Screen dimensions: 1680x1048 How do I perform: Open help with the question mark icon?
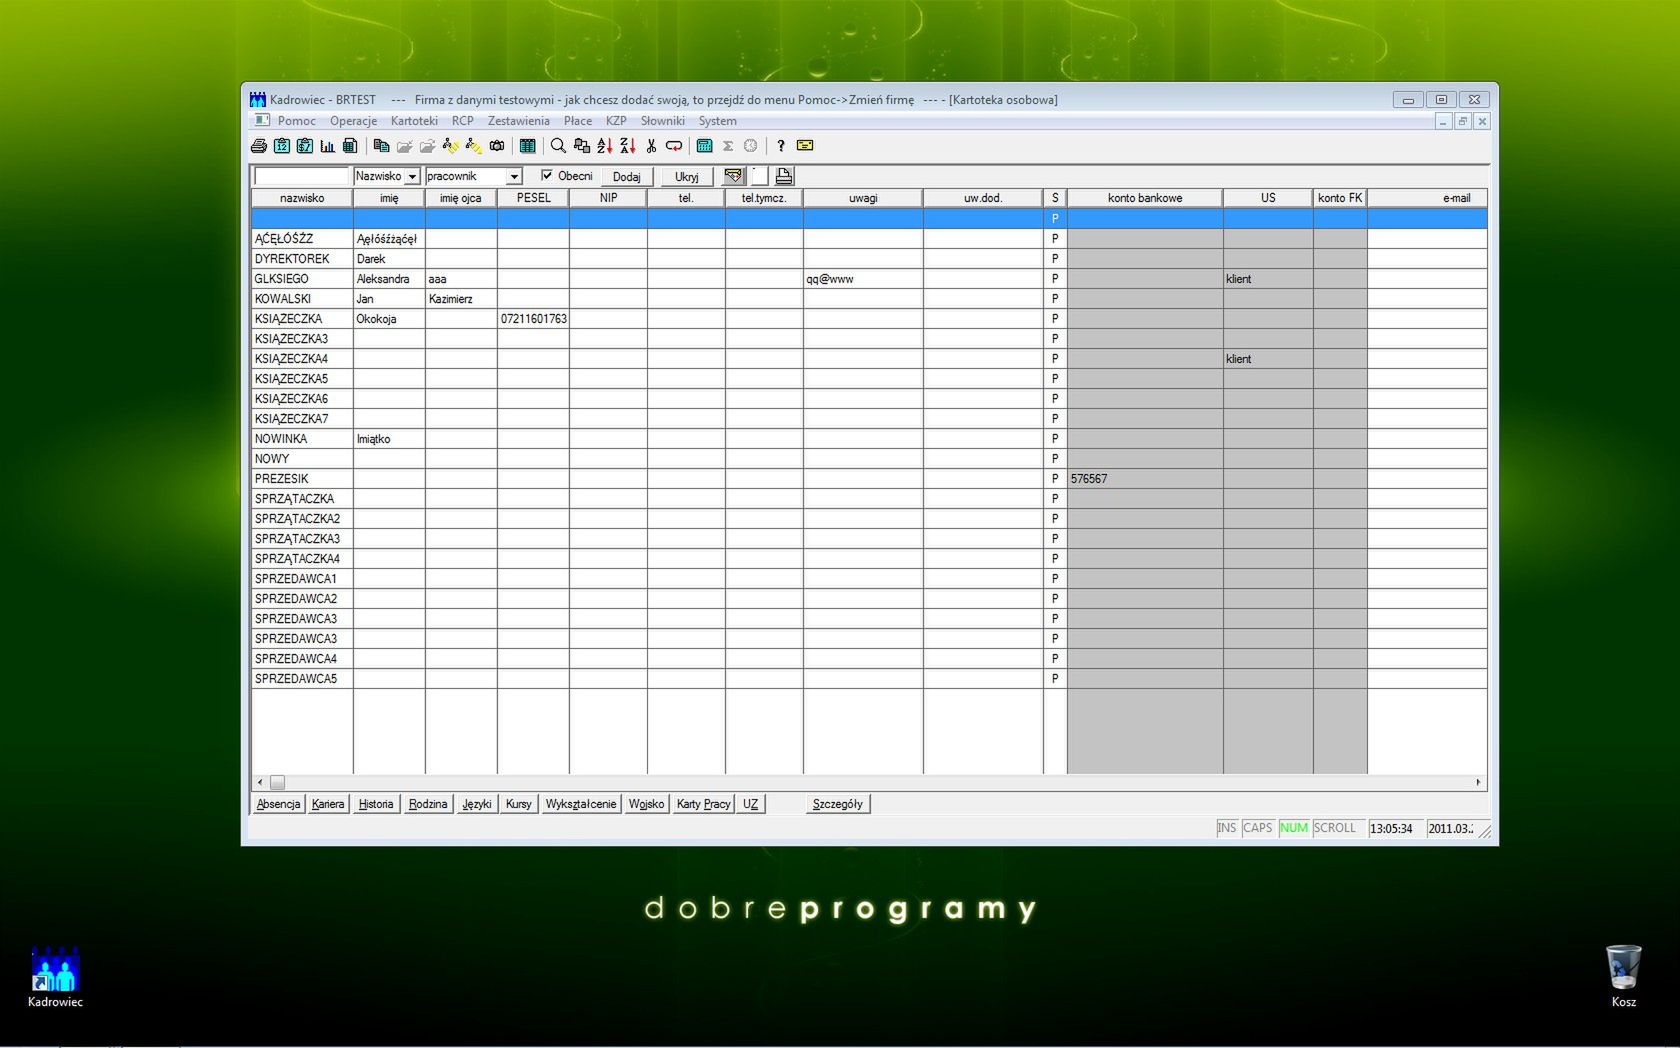[781, 146]
